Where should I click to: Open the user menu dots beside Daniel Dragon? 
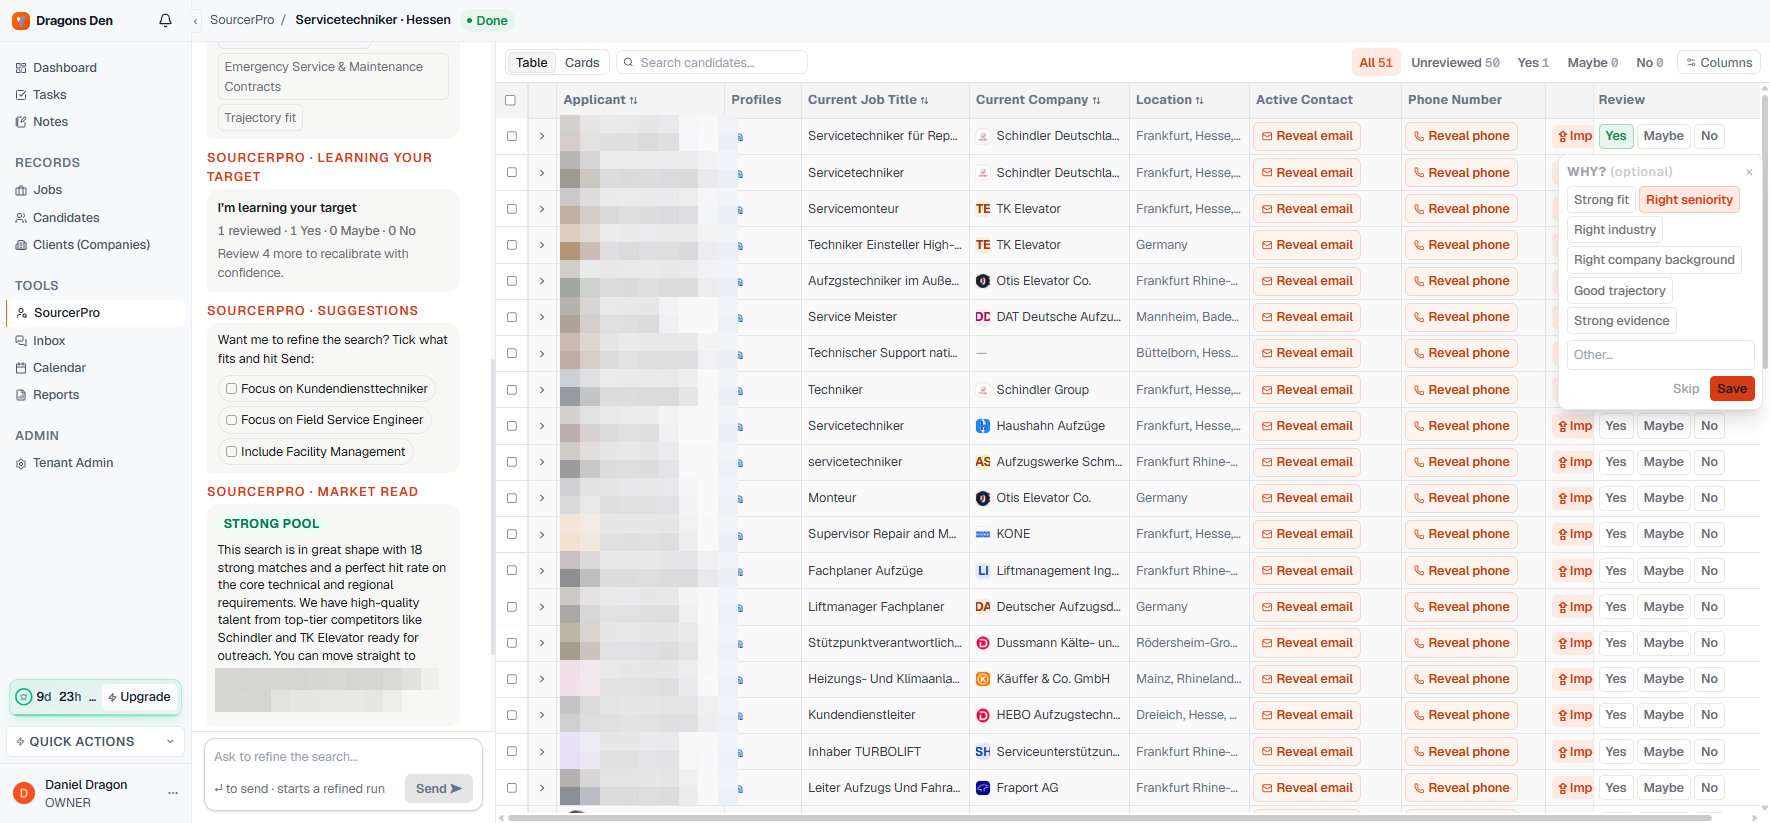pos(173,793)
